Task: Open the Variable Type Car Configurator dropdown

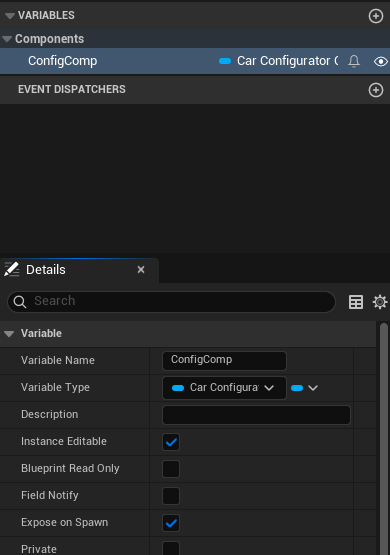Action: (224, 388)
